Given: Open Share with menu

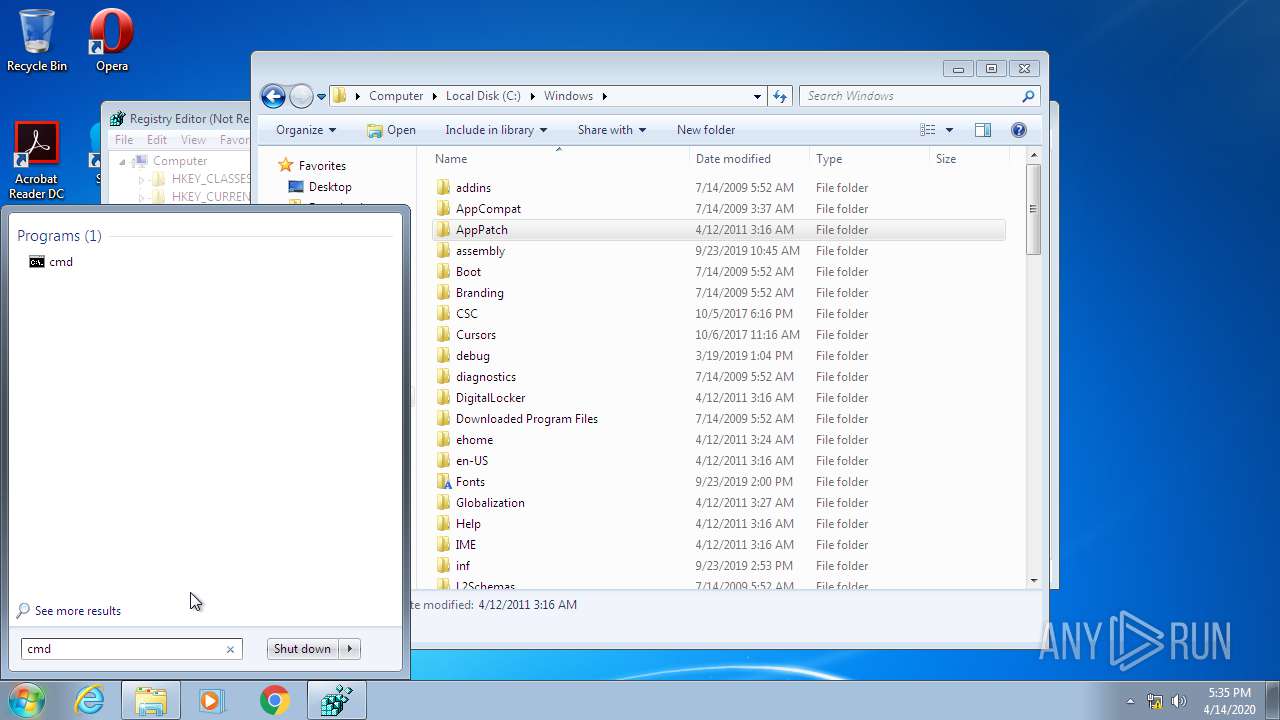Looking at the screenshot, I should (612, 130).
